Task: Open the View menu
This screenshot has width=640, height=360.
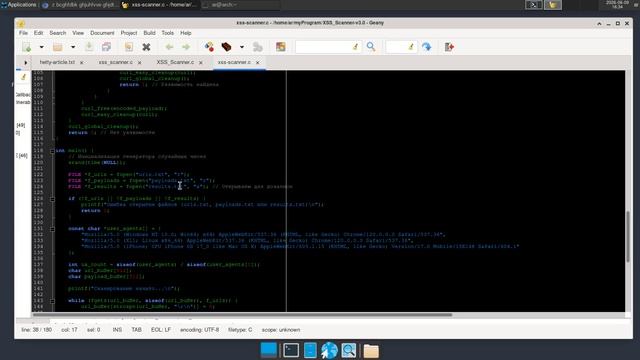Action: point(78,33)
